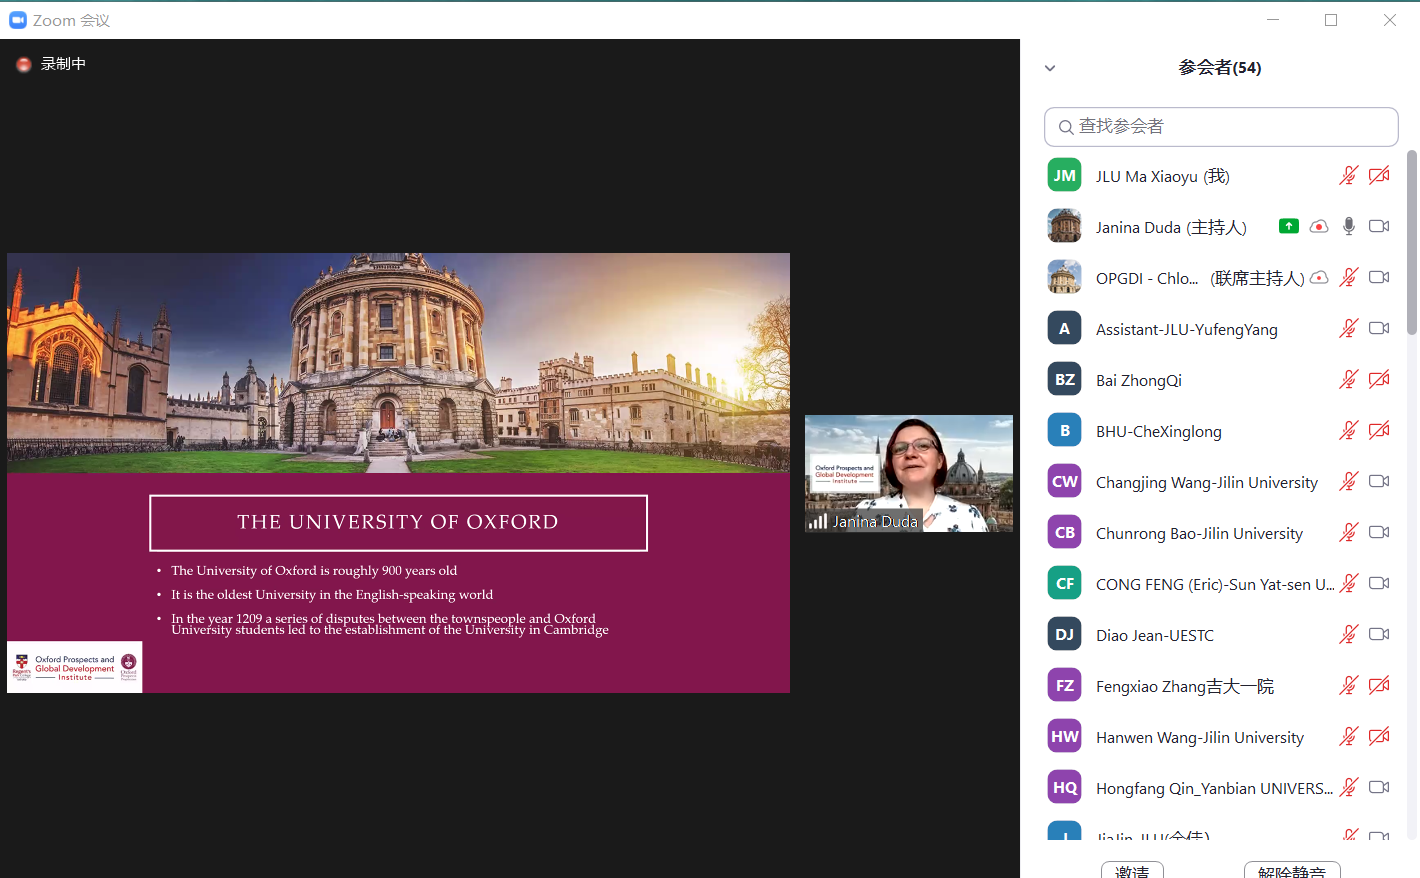Click the camera icon for Chunrong Bao-Jilin University

[1379, 532]
